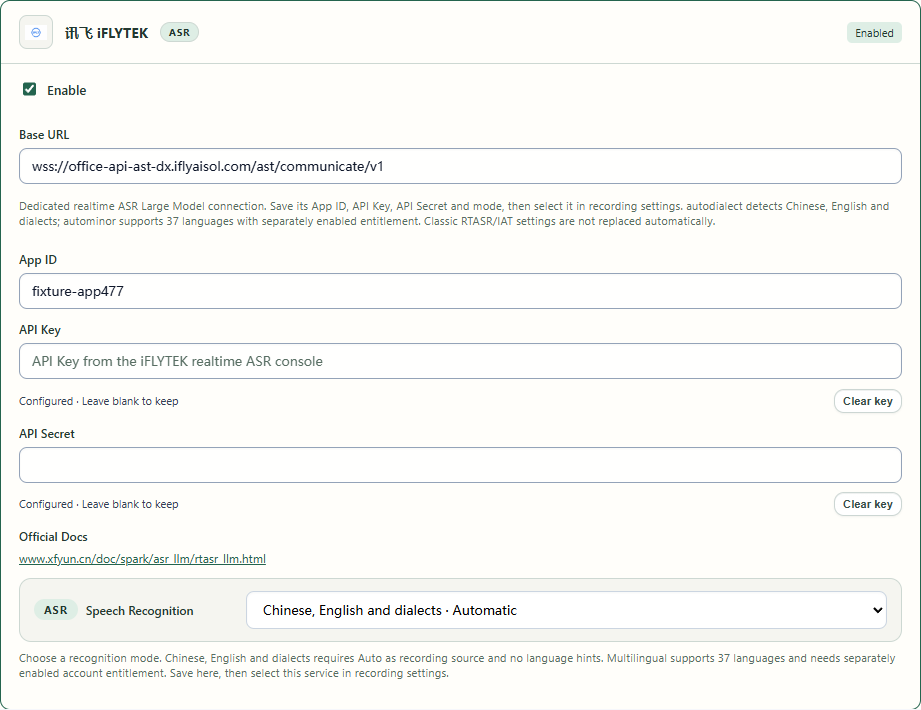Viewport: 921px width, 710px height.
Task: Click the iFLYTEK header title text
Action: tap(106, 33)
